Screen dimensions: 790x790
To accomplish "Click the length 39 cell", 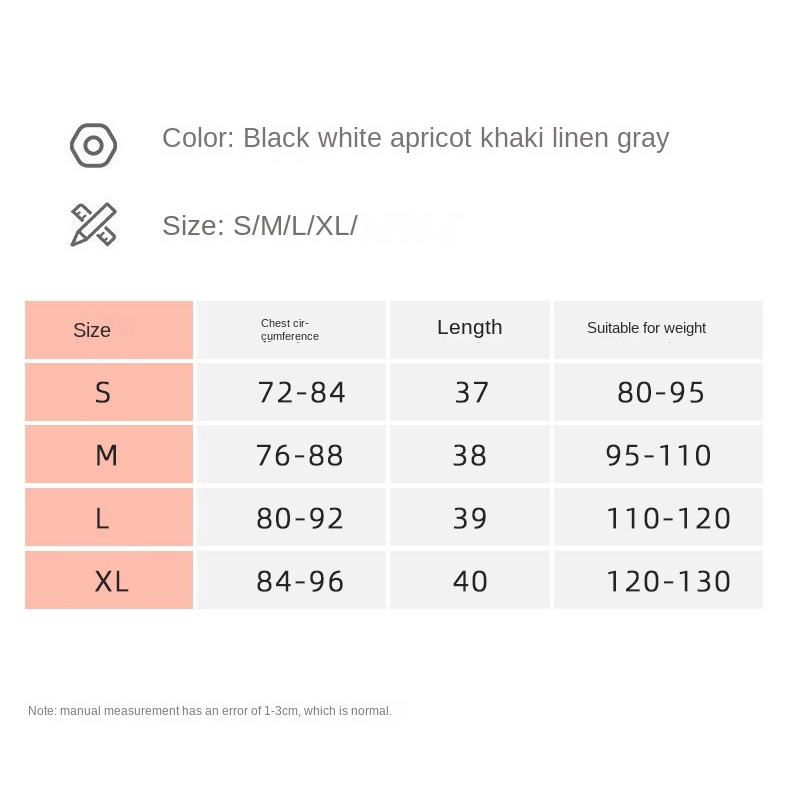I will coord(470,519).
